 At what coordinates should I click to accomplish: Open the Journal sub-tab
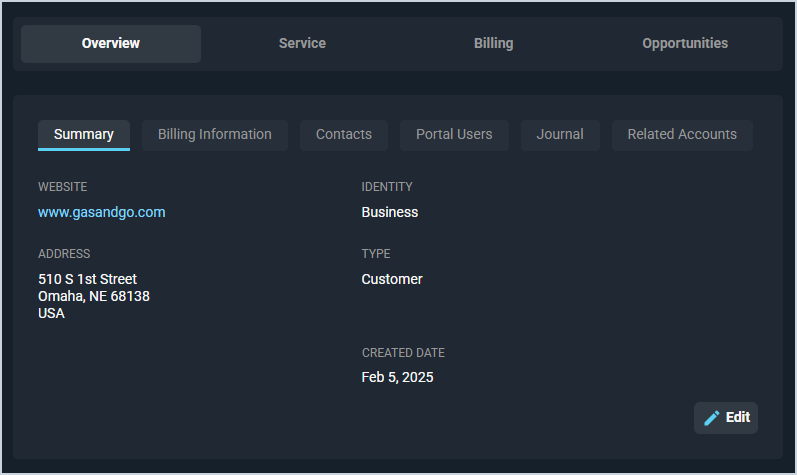(560, 134)
